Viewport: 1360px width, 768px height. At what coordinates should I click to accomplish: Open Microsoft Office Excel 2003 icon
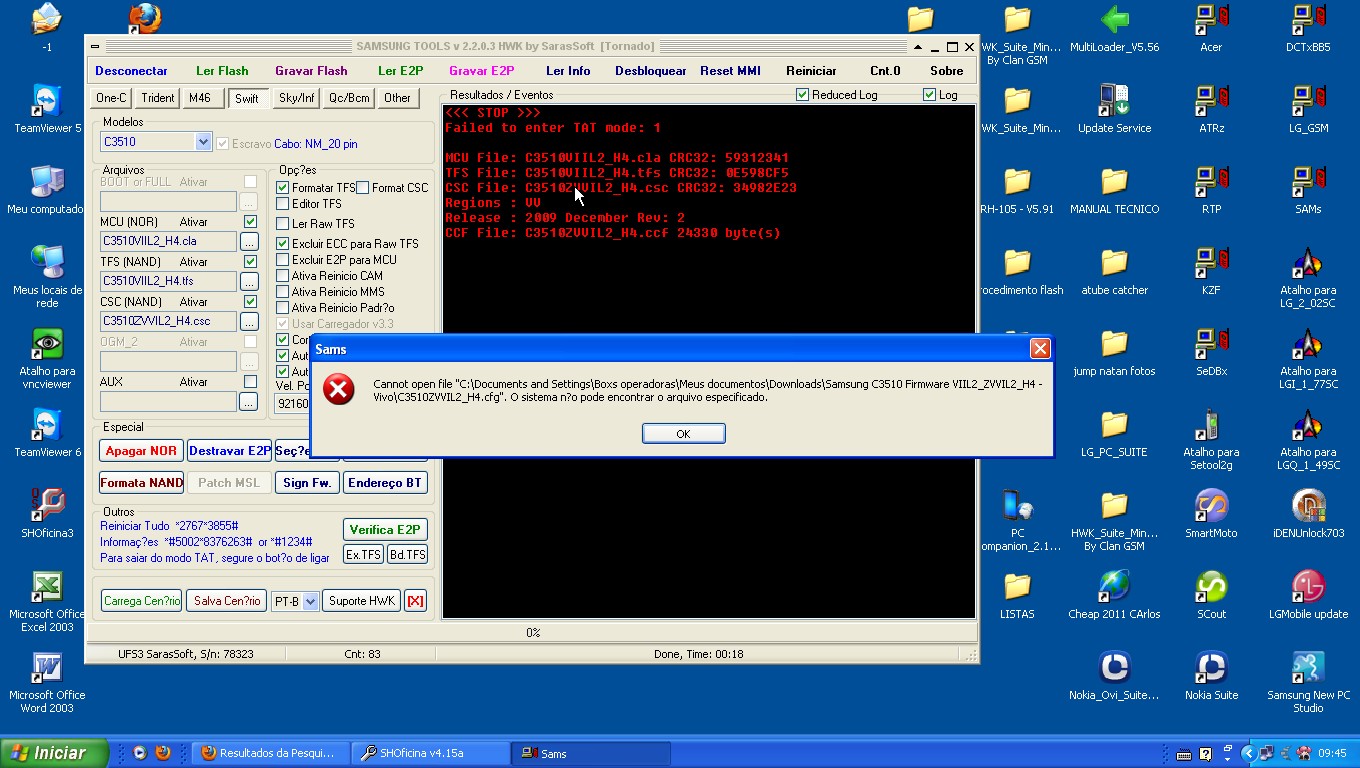tap(47, 602)
